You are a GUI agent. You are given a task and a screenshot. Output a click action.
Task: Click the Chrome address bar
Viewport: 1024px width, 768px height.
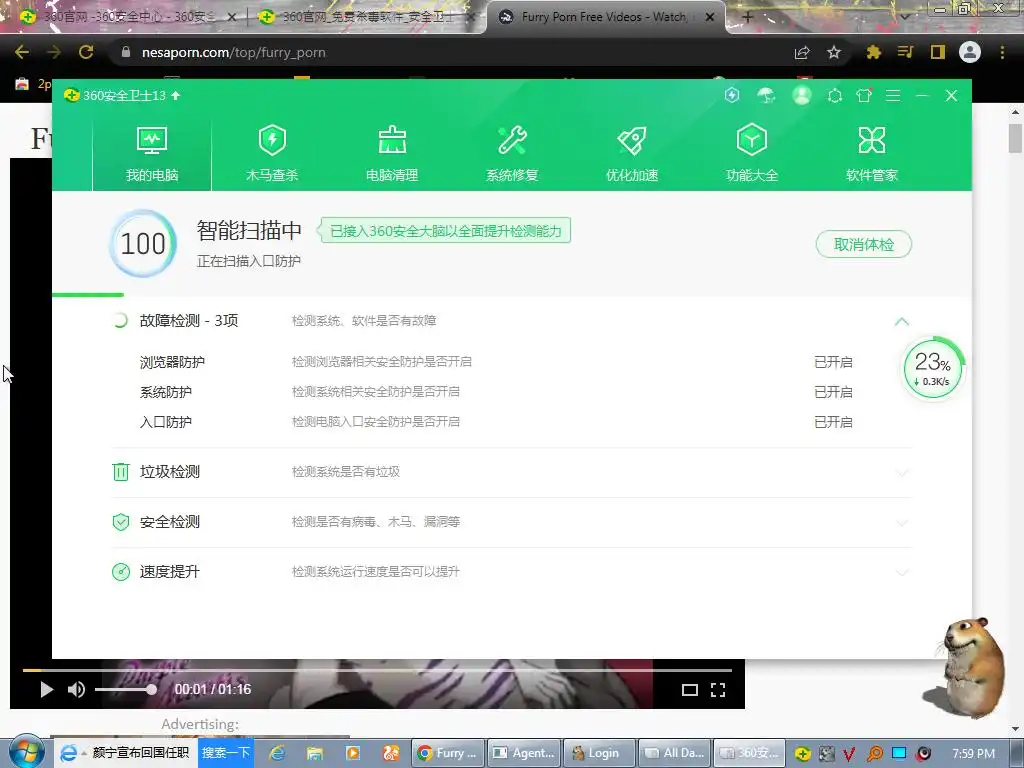451,52
